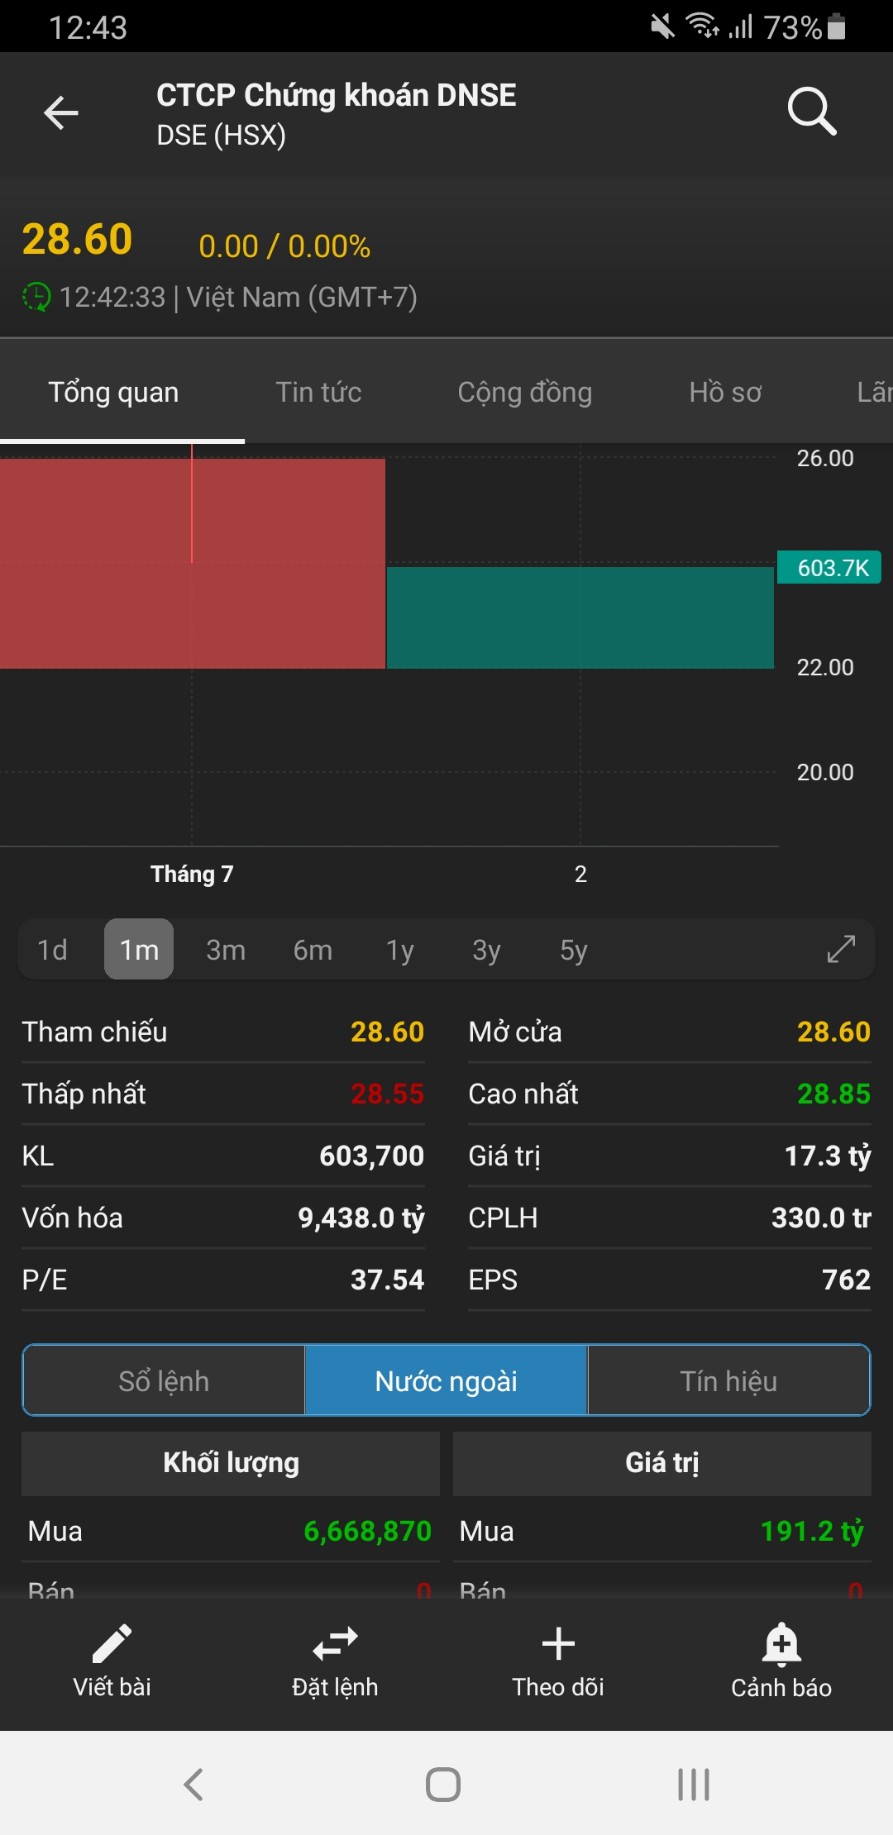The height and width of the screenshot is (1835, 893).
Task: Choose the 1y chart range
Action: [x=400, y=949]
